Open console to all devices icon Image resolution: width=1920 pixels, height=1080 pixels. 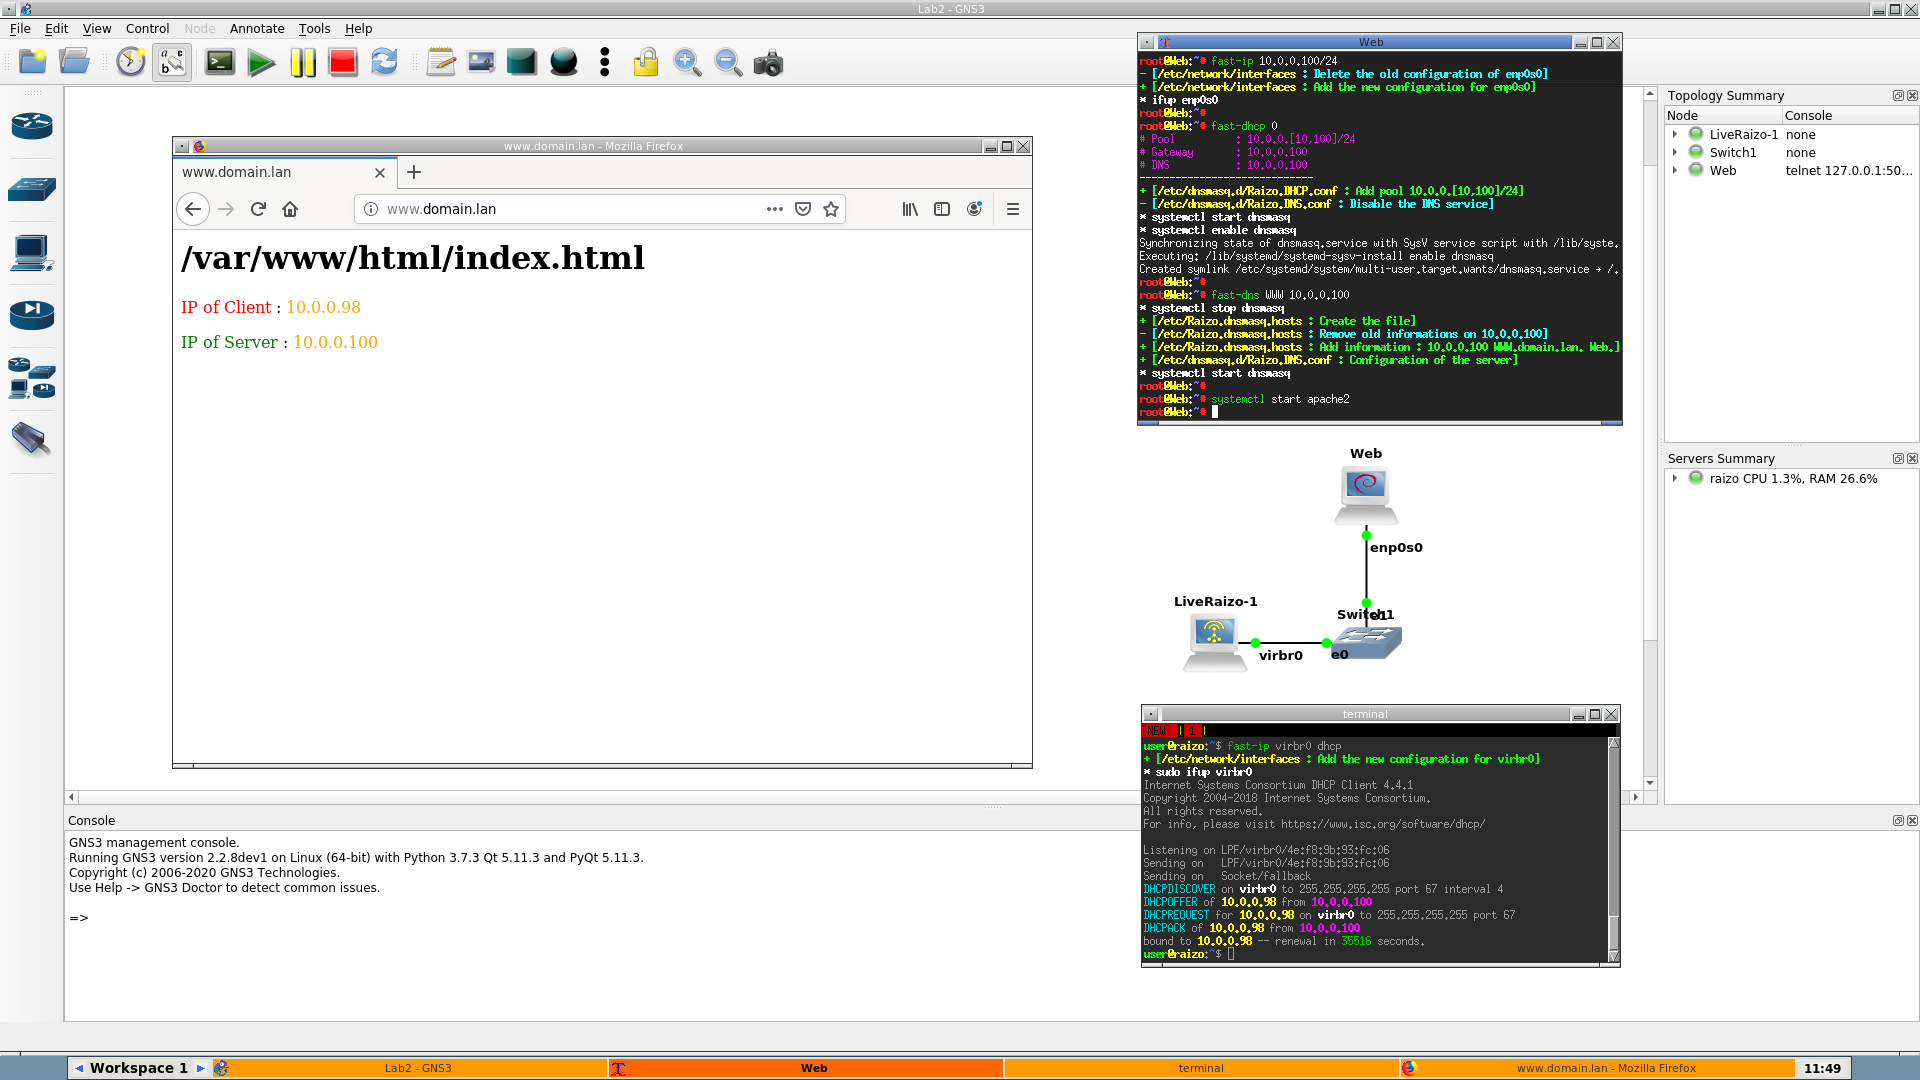click(x=220, y=63)
